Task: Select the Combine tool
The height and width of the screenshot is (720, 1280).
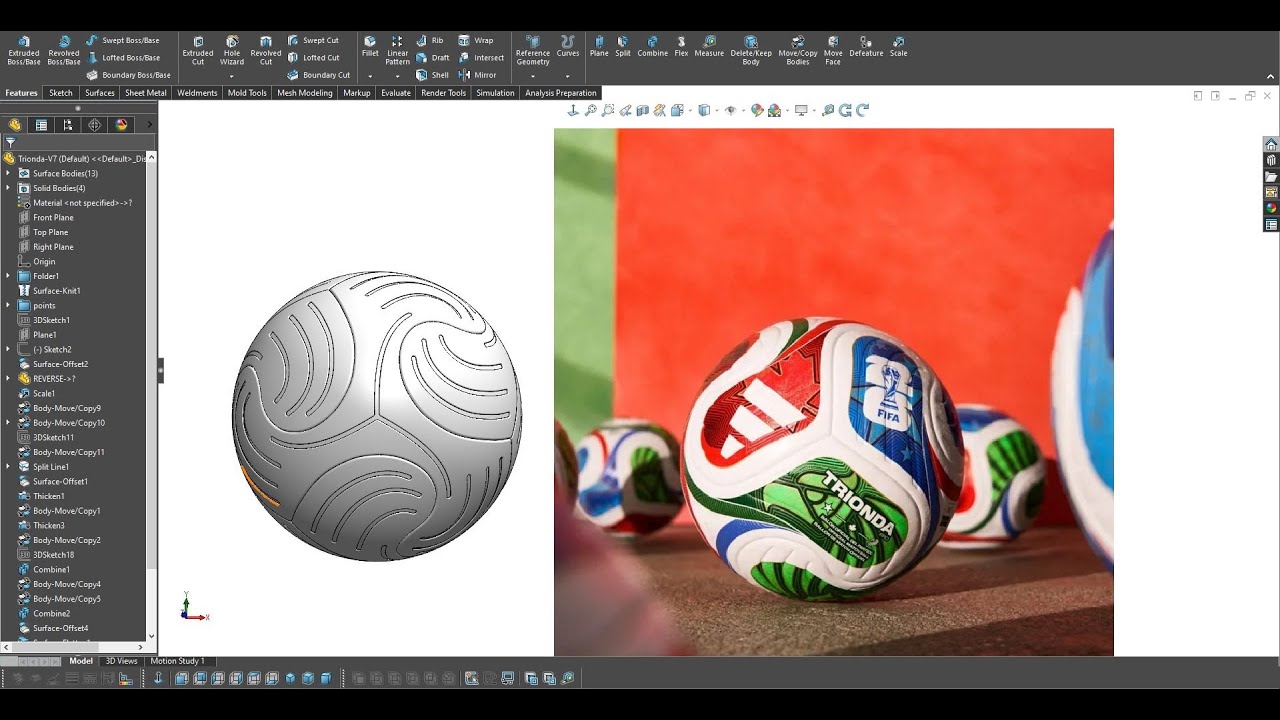Action: click(652, 46)
